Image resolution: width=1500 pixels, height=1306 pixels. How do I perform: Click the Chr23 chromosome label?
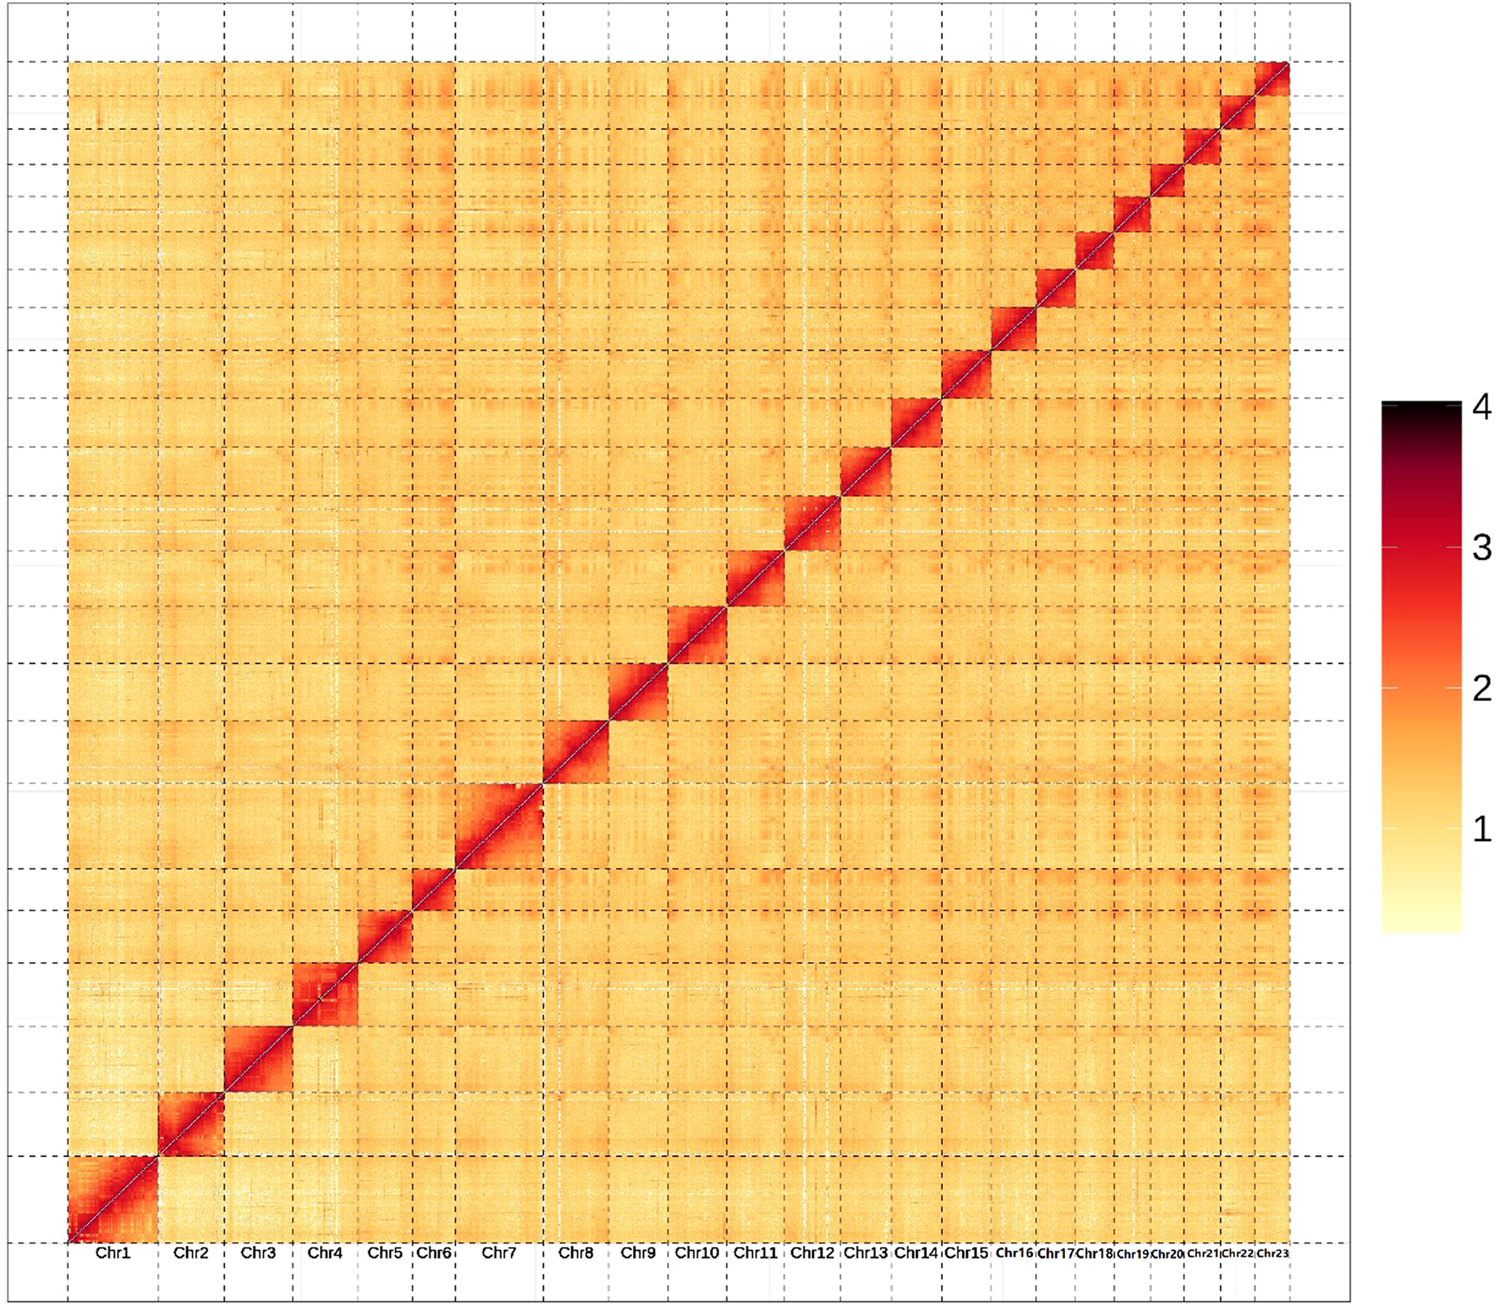pos(1274,1252)
